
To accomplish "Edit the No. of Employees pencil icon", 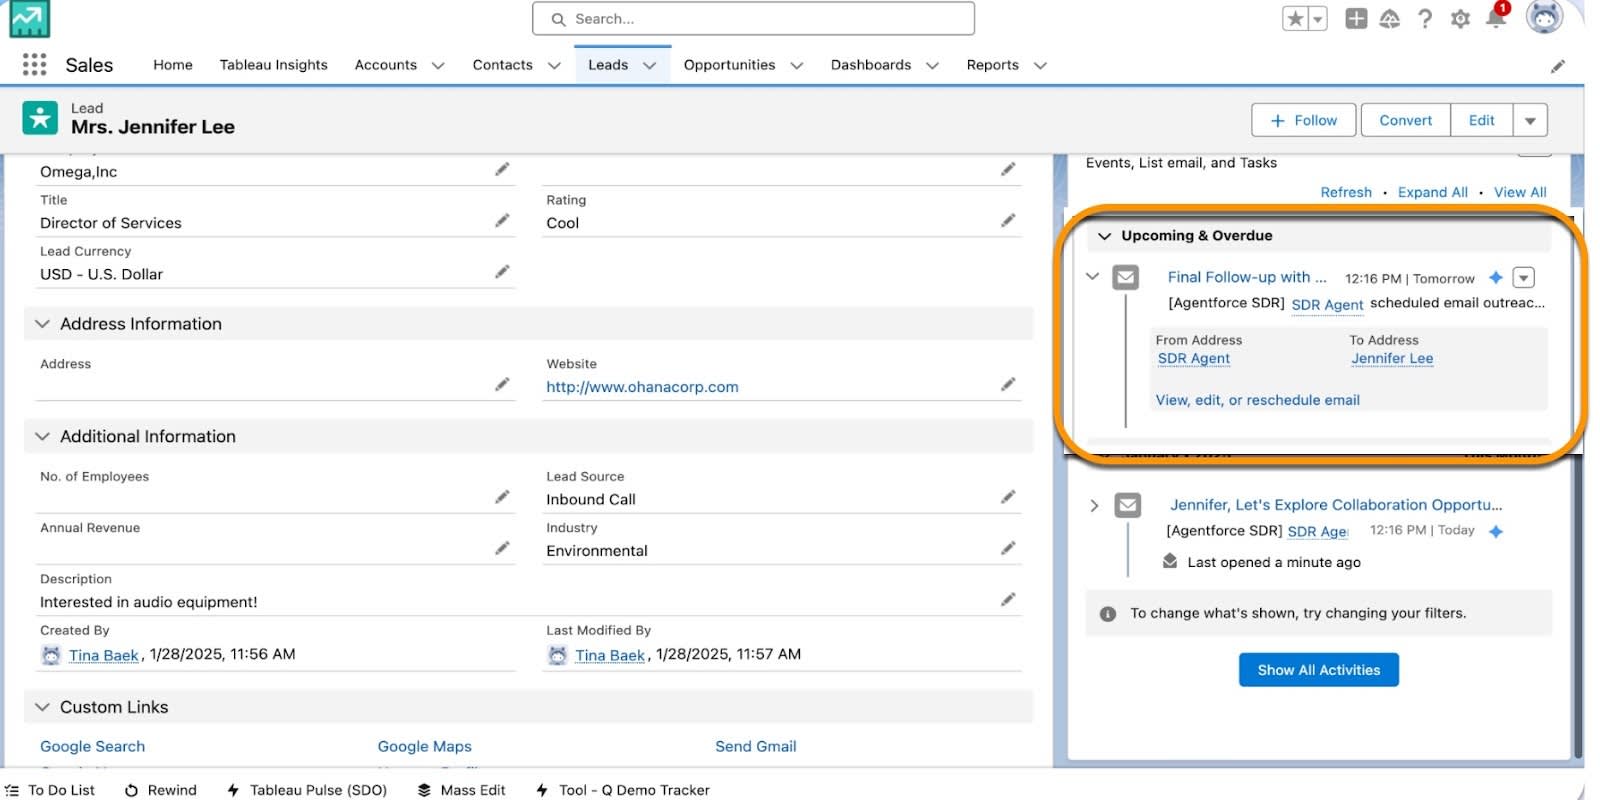I will tap(502, 497).
